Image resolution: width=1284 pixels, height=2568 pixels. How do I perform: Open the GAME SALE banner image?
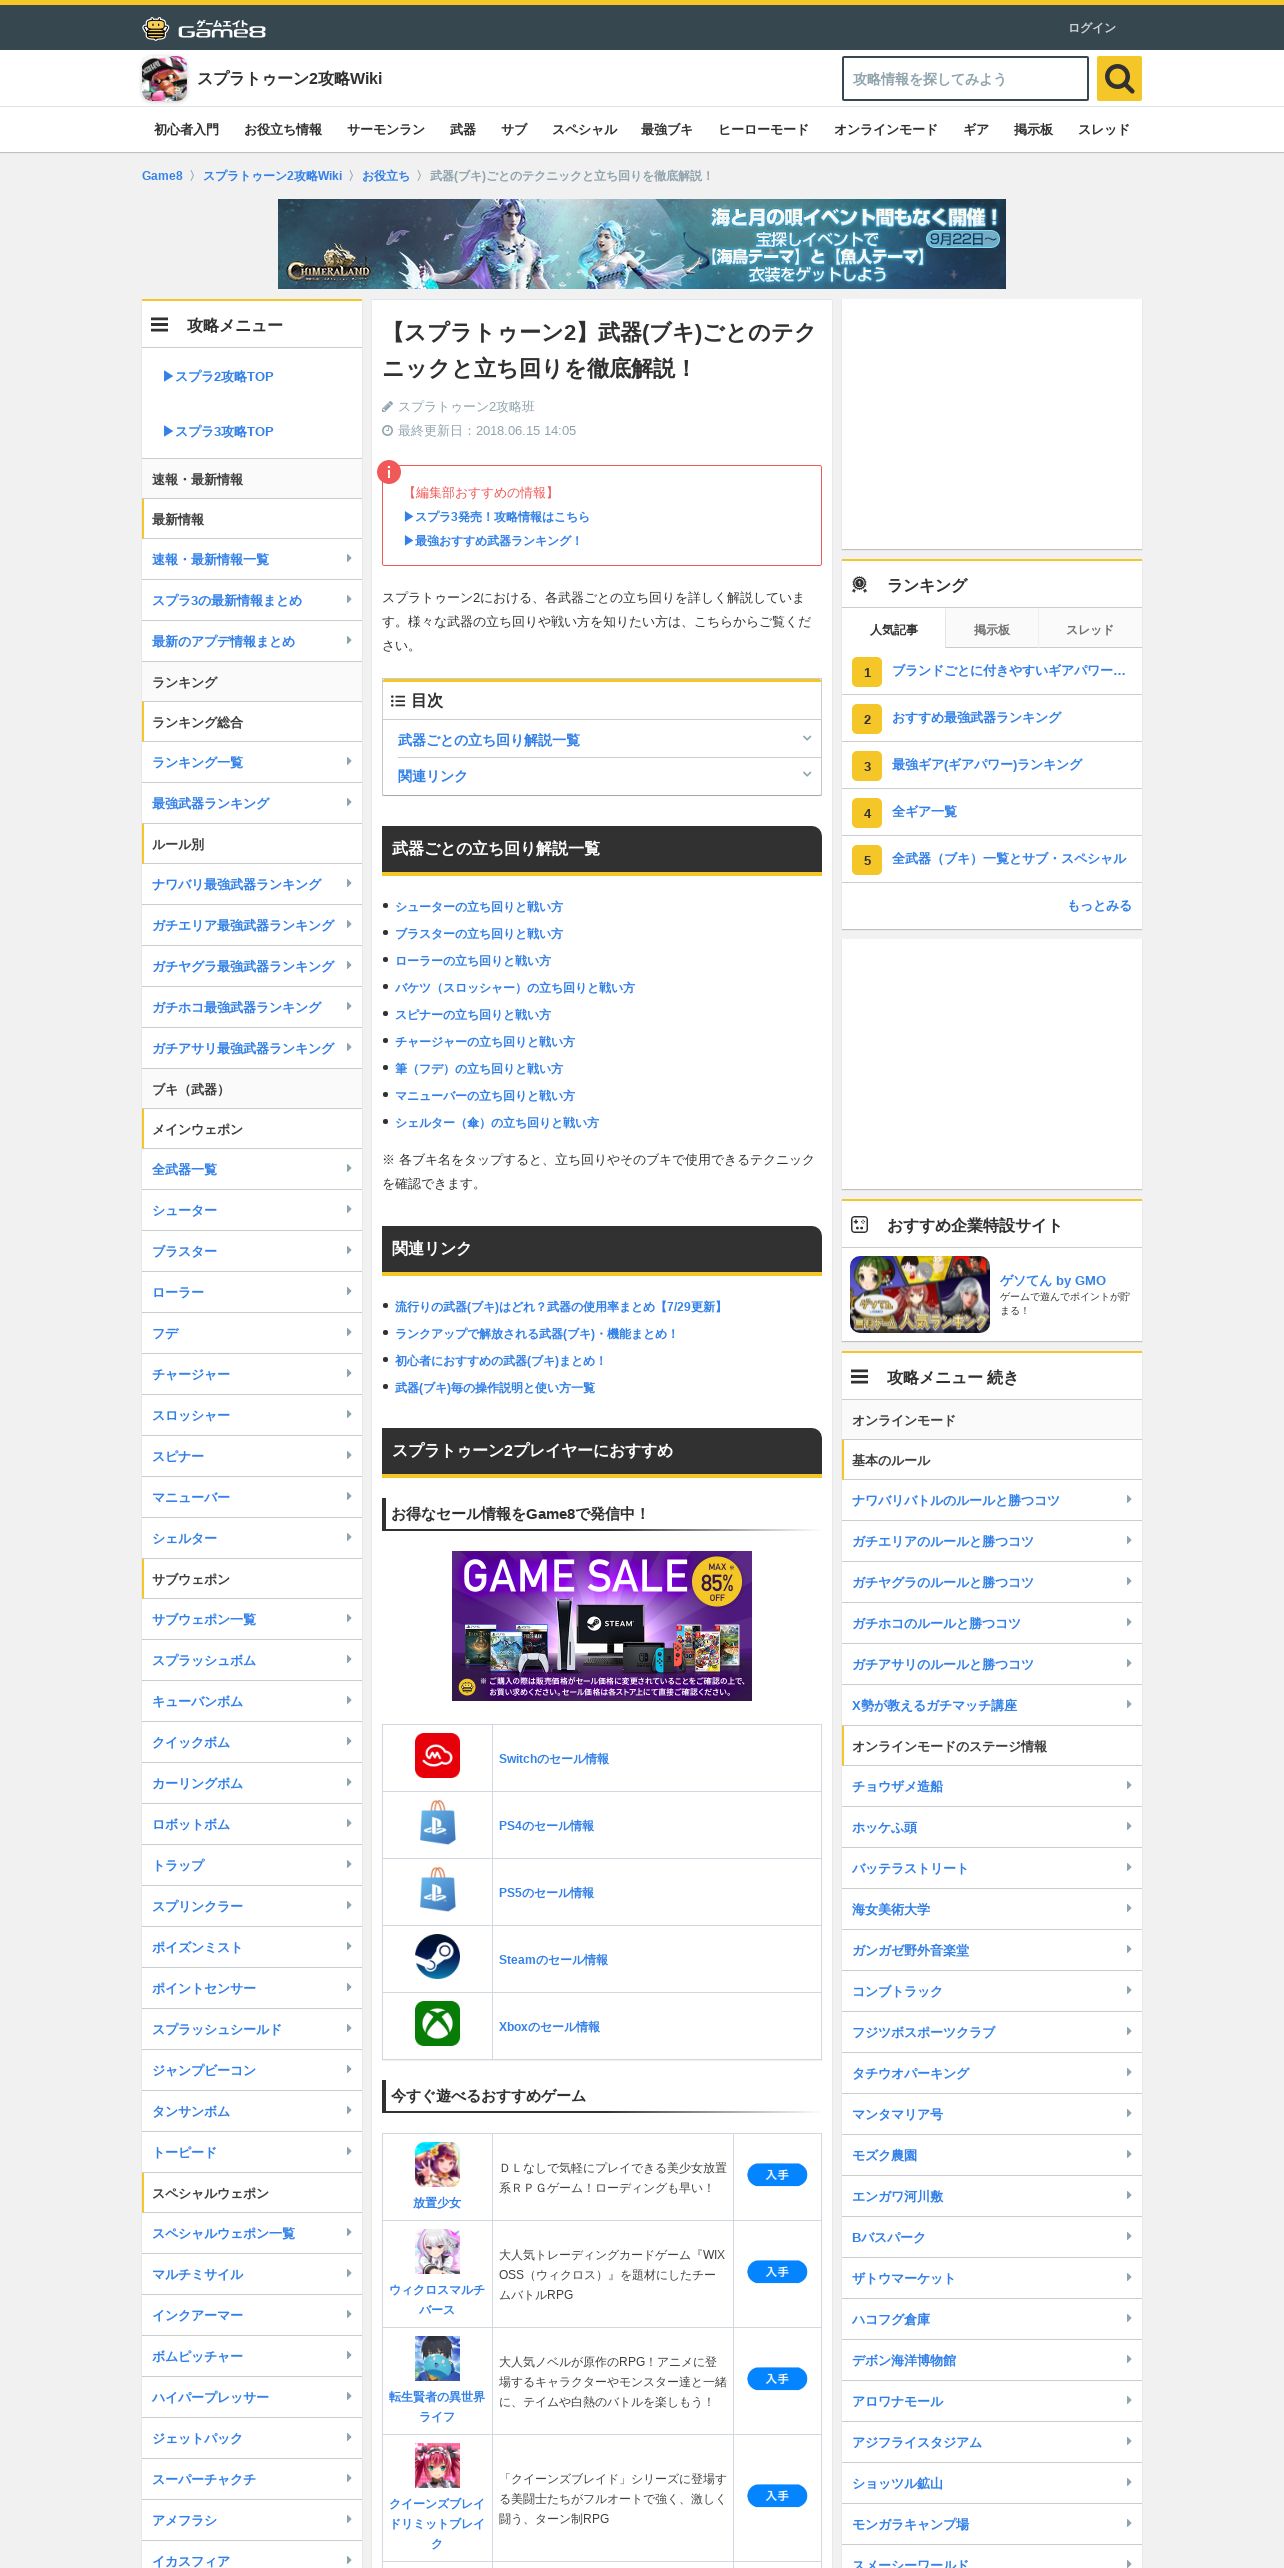pos(602,1626)
